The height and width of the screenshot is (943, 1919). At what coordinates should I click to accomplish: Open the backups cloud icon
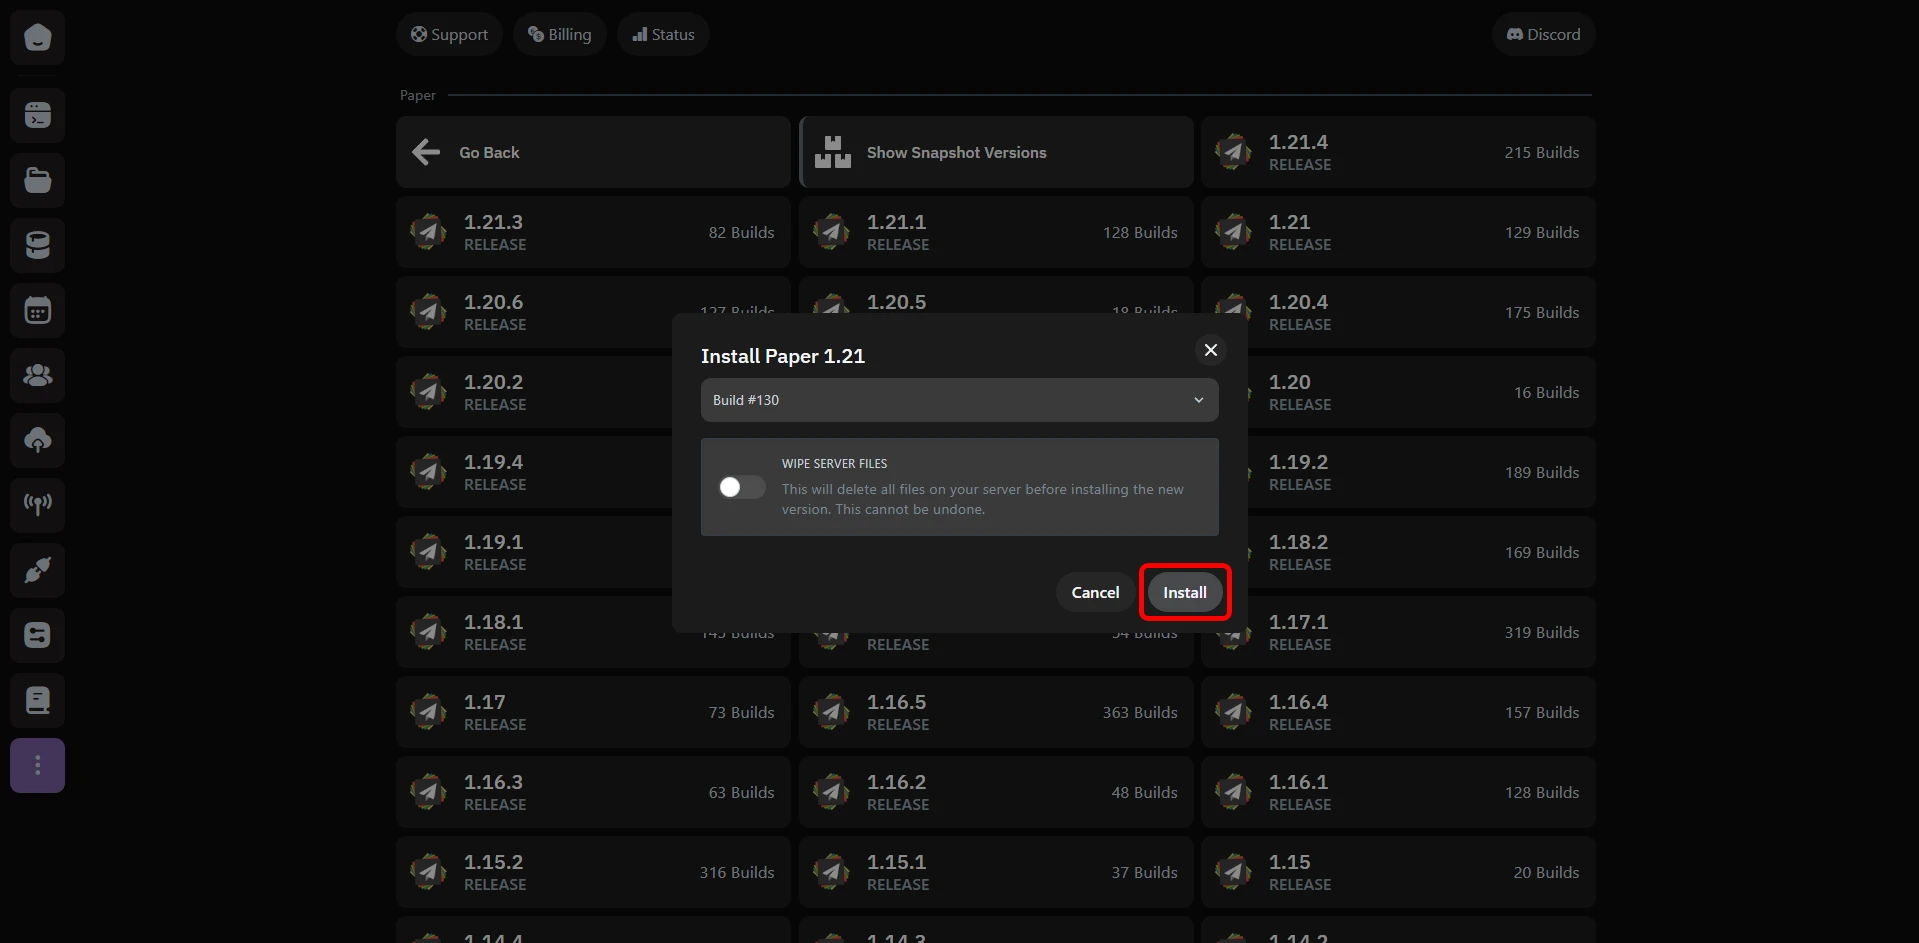coord(38,440)
